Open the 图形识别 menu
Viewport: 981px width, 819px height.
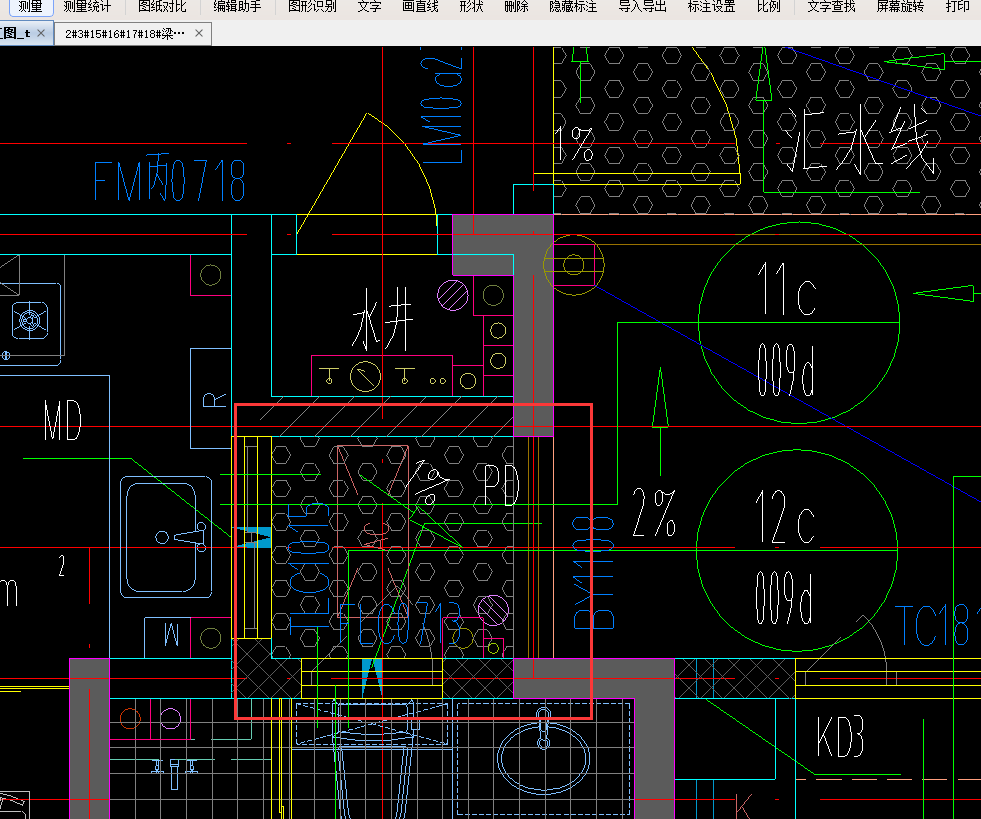tap(312, 7)
